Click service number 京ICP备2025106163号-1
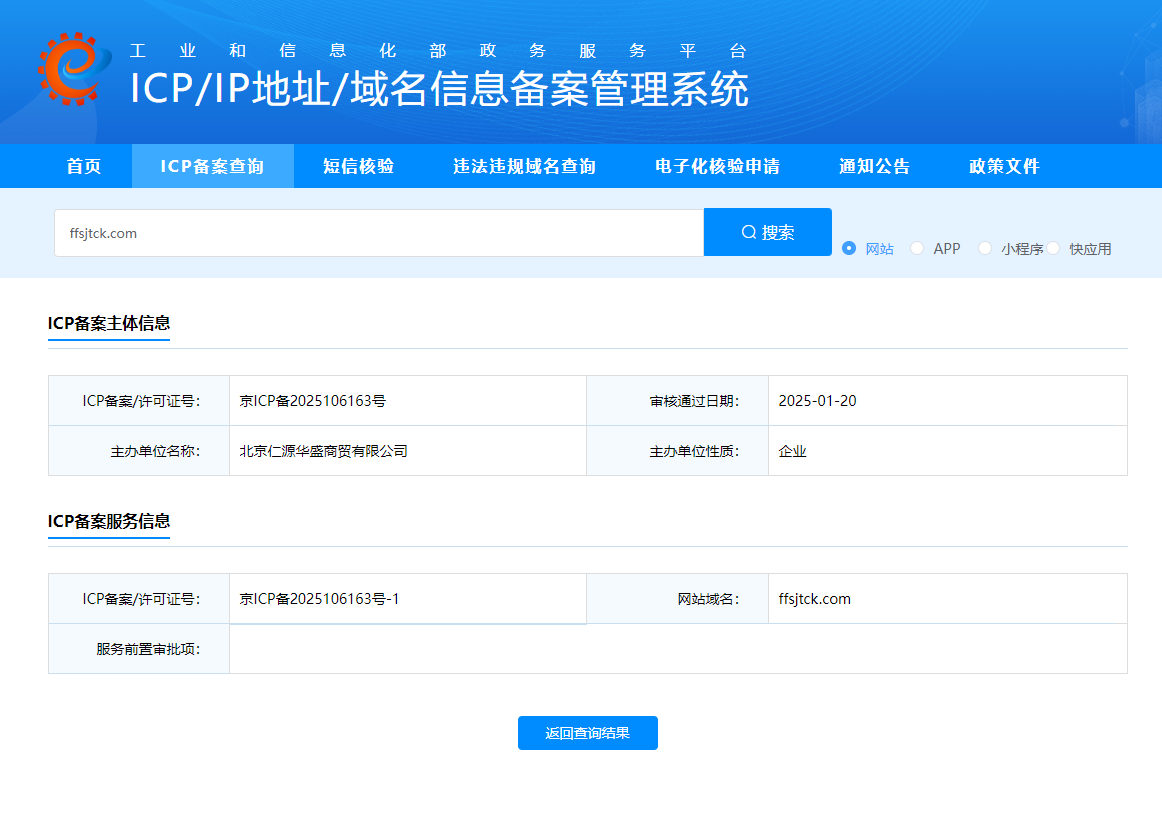This screenshot has width=1162, height=818. [x=319, y=599]
